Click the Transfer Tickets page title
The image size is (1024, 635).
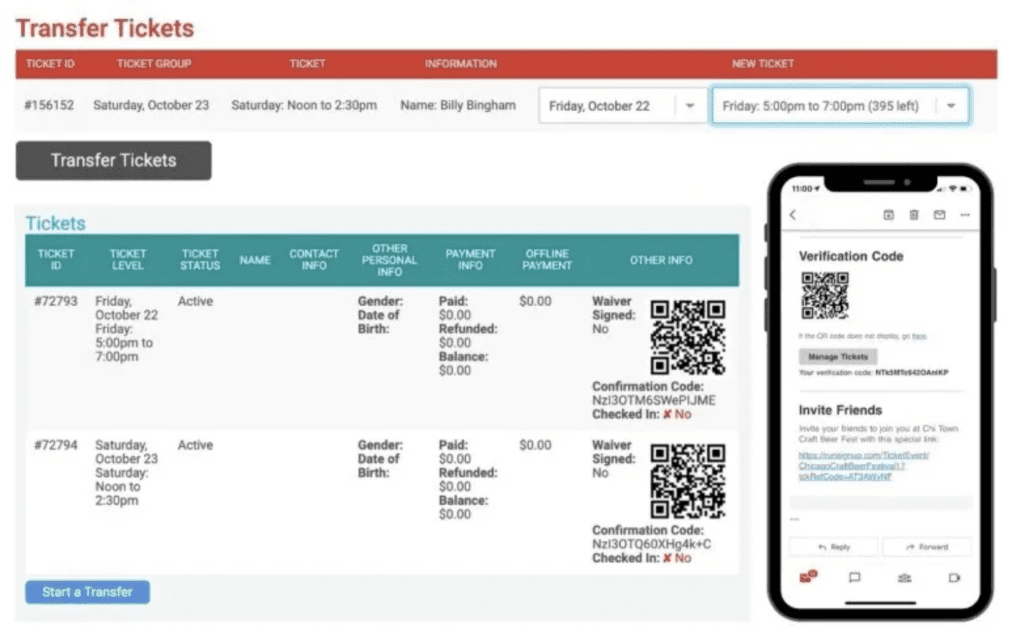click(x=105, y=28)
